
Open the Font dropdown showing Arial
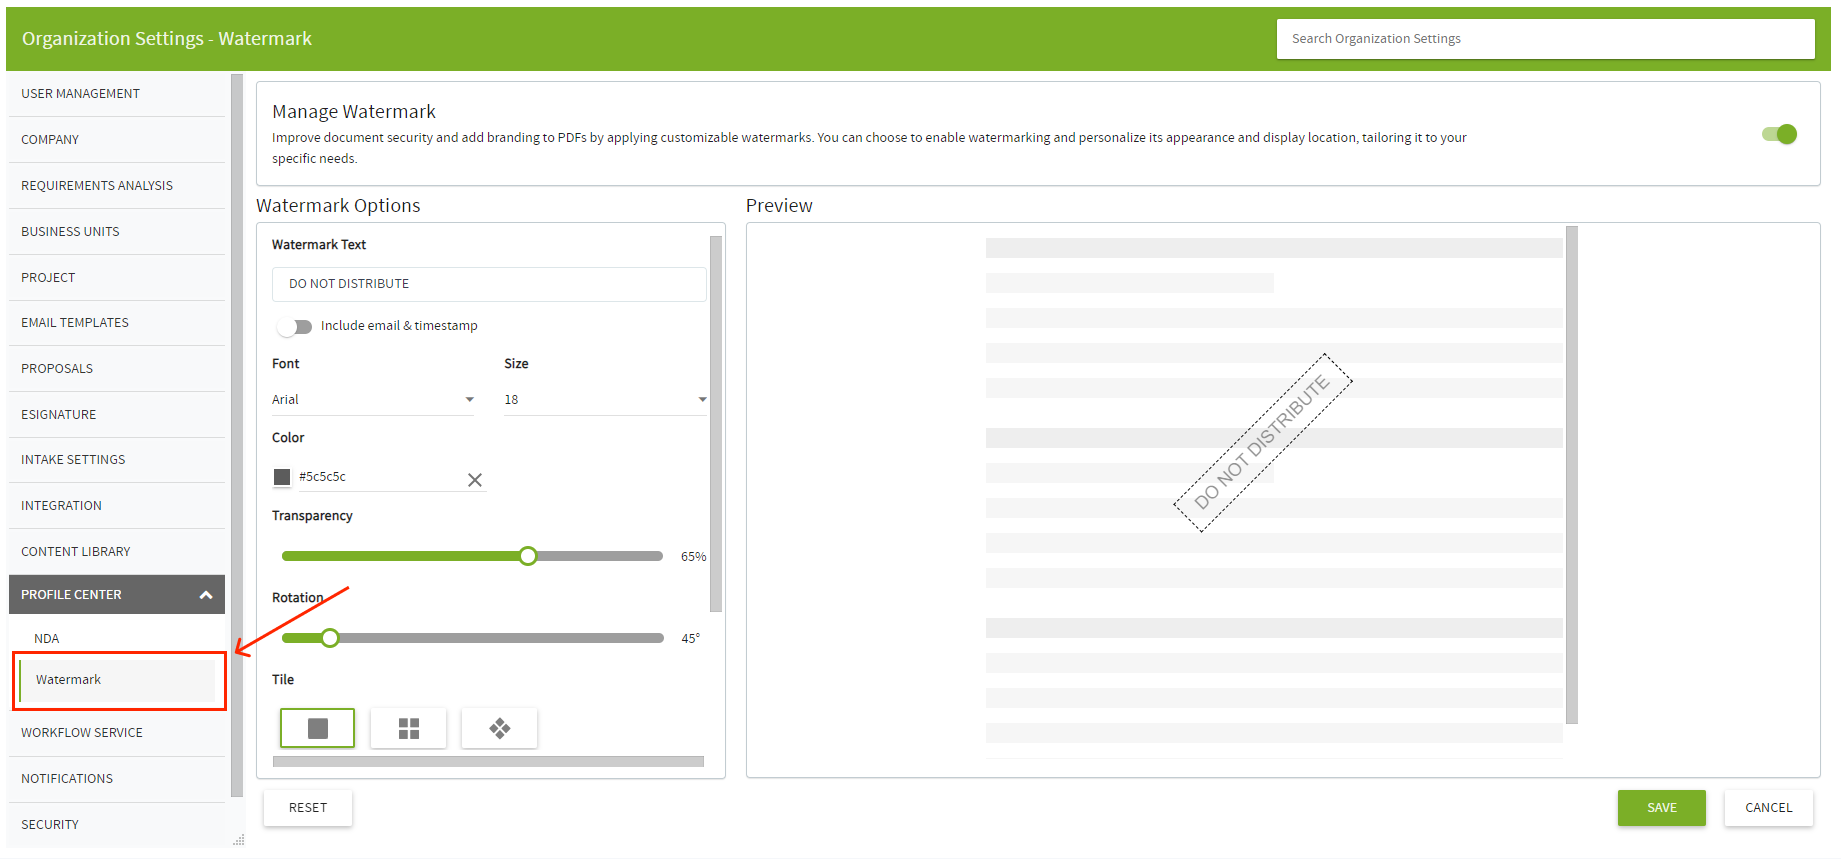[373, 399]
